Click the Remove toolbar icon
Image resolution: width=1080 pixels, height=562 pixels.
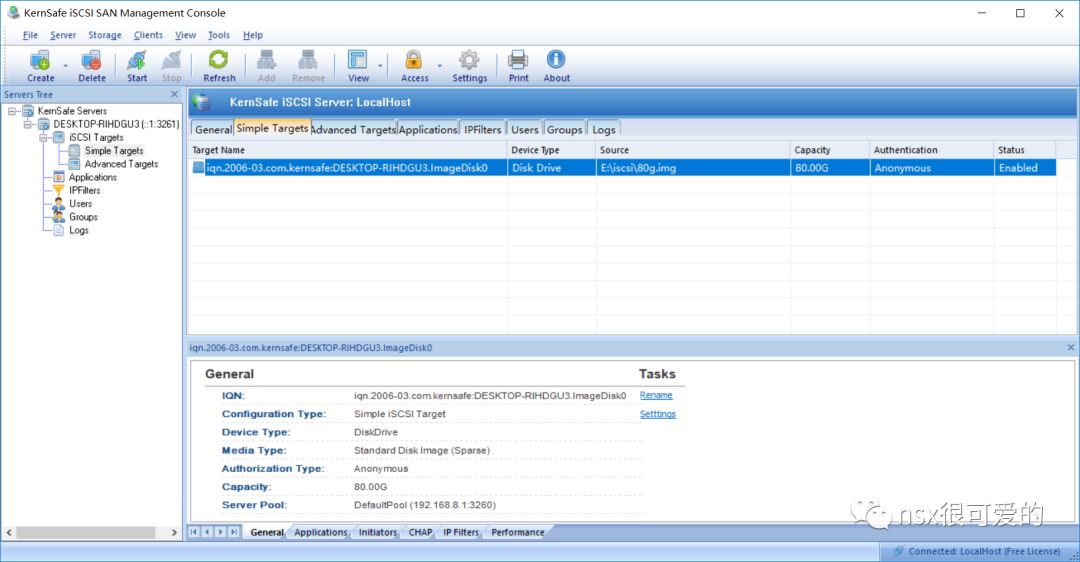308,61
